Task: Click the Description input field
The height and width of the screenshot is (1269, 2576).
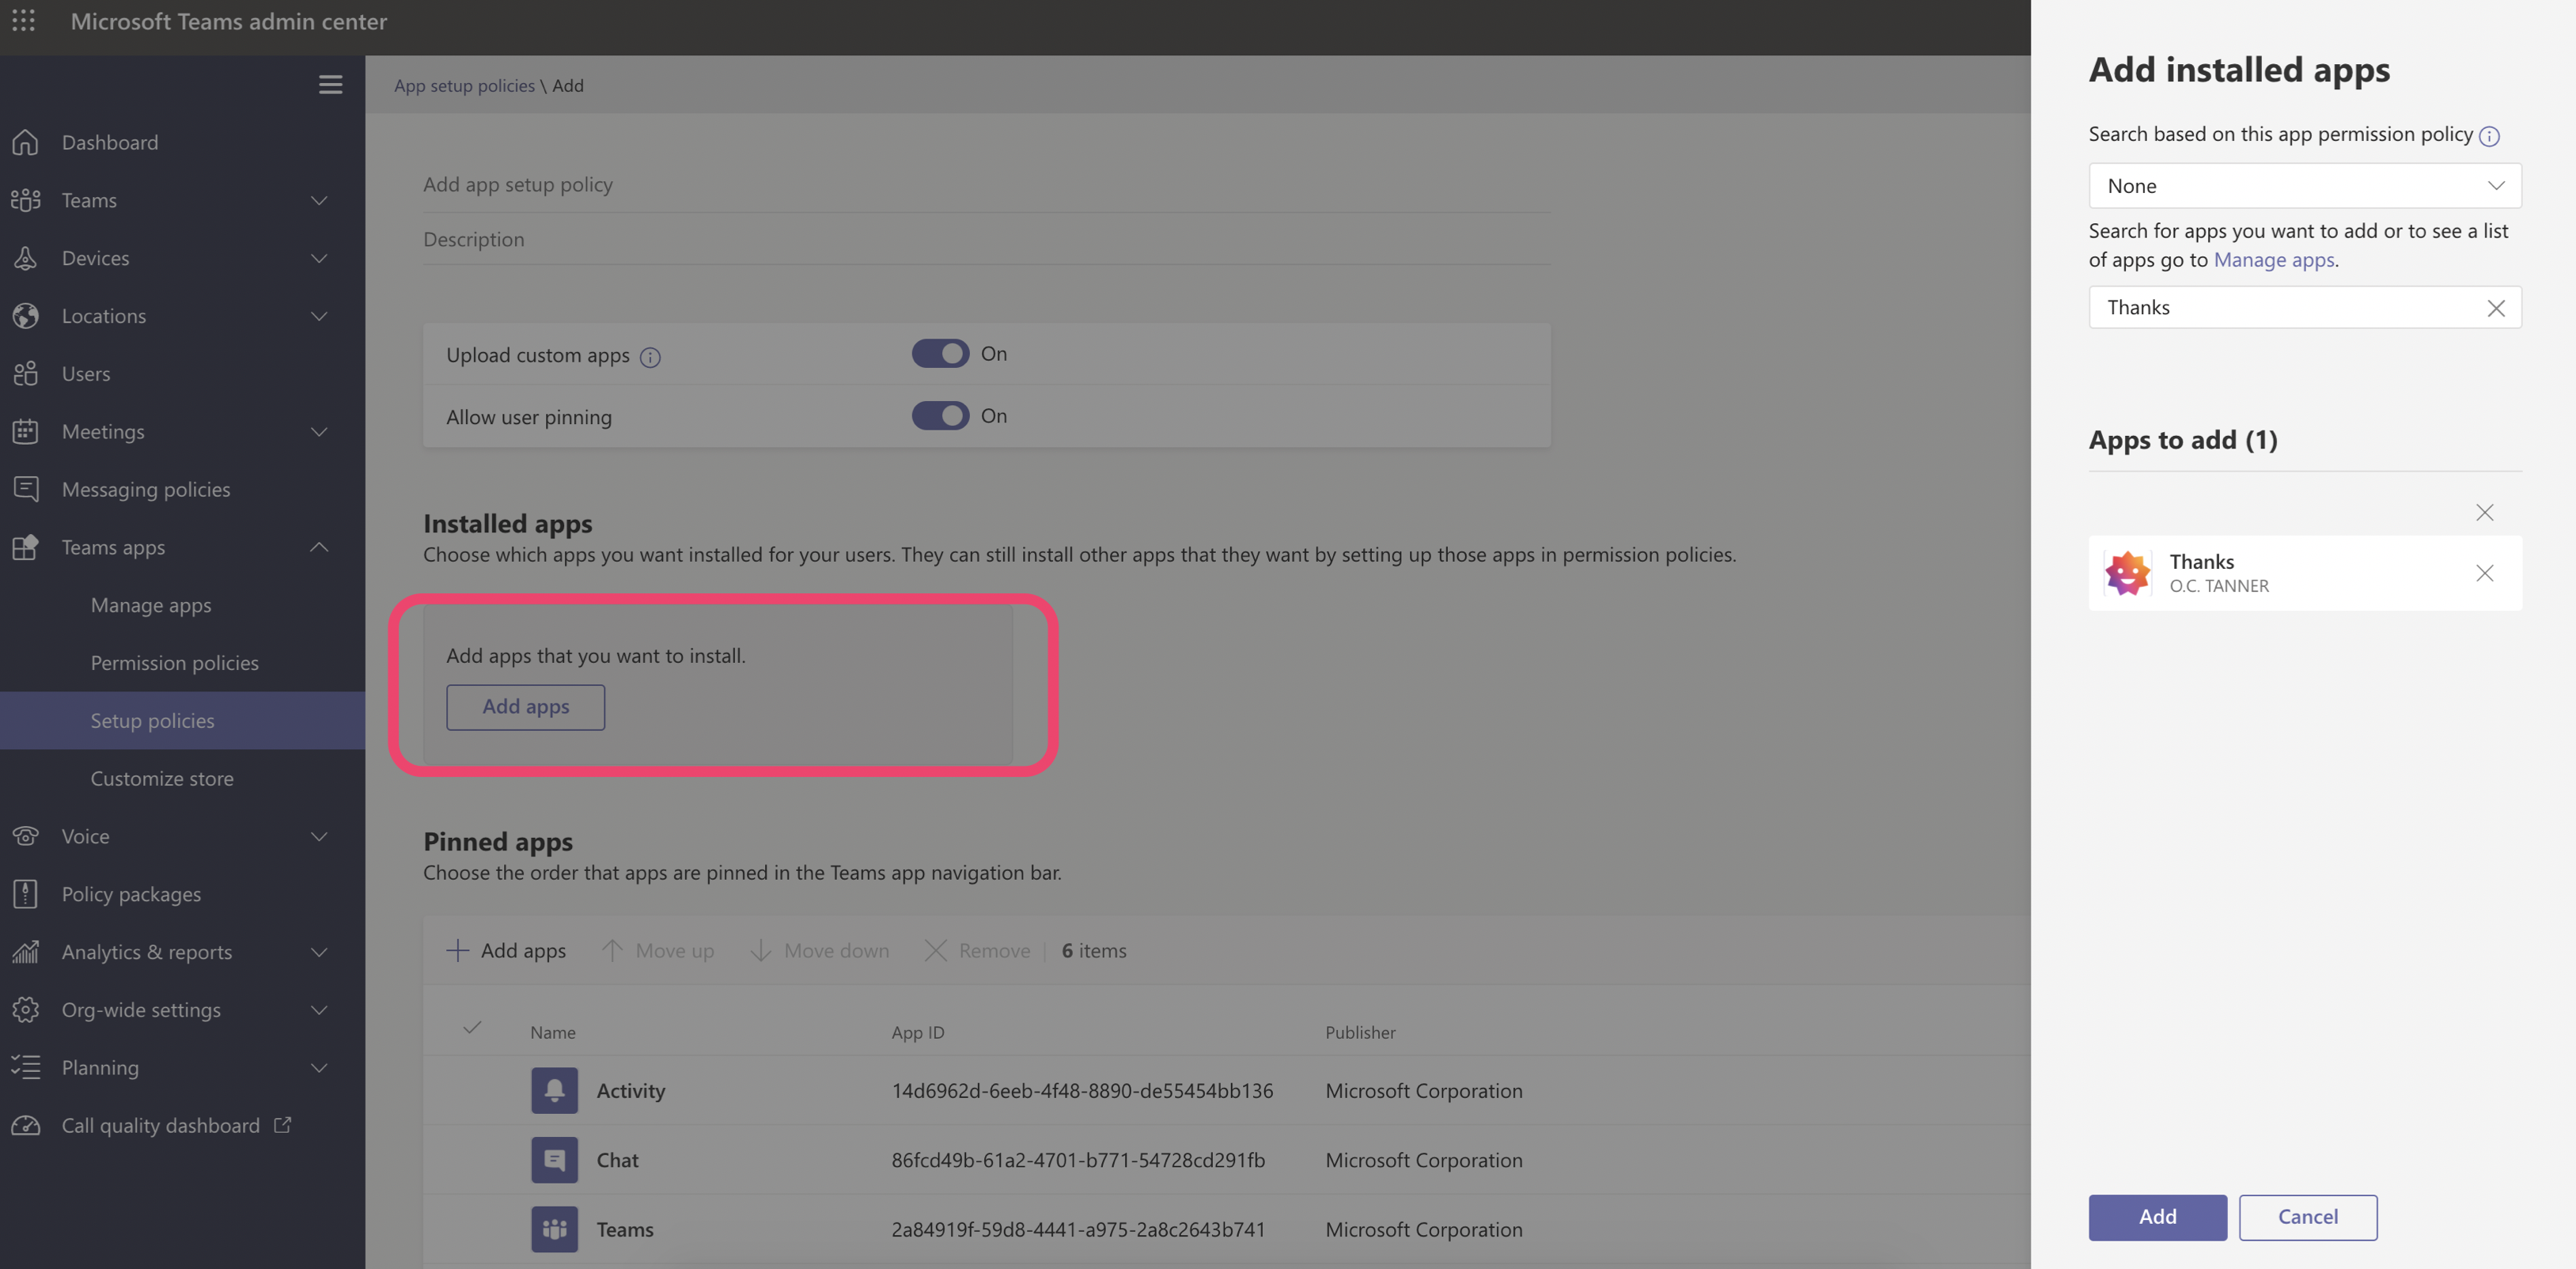Action: pyautogui.click(x=986, y=240)
